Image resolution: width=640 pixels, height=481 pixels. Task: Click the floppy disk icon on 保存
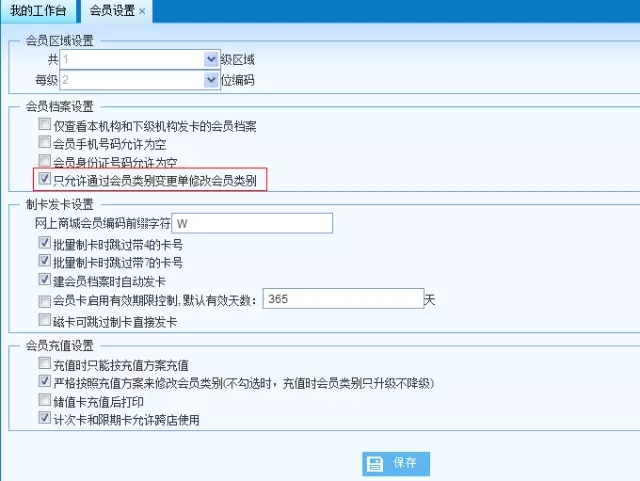(x=375, y=464)
